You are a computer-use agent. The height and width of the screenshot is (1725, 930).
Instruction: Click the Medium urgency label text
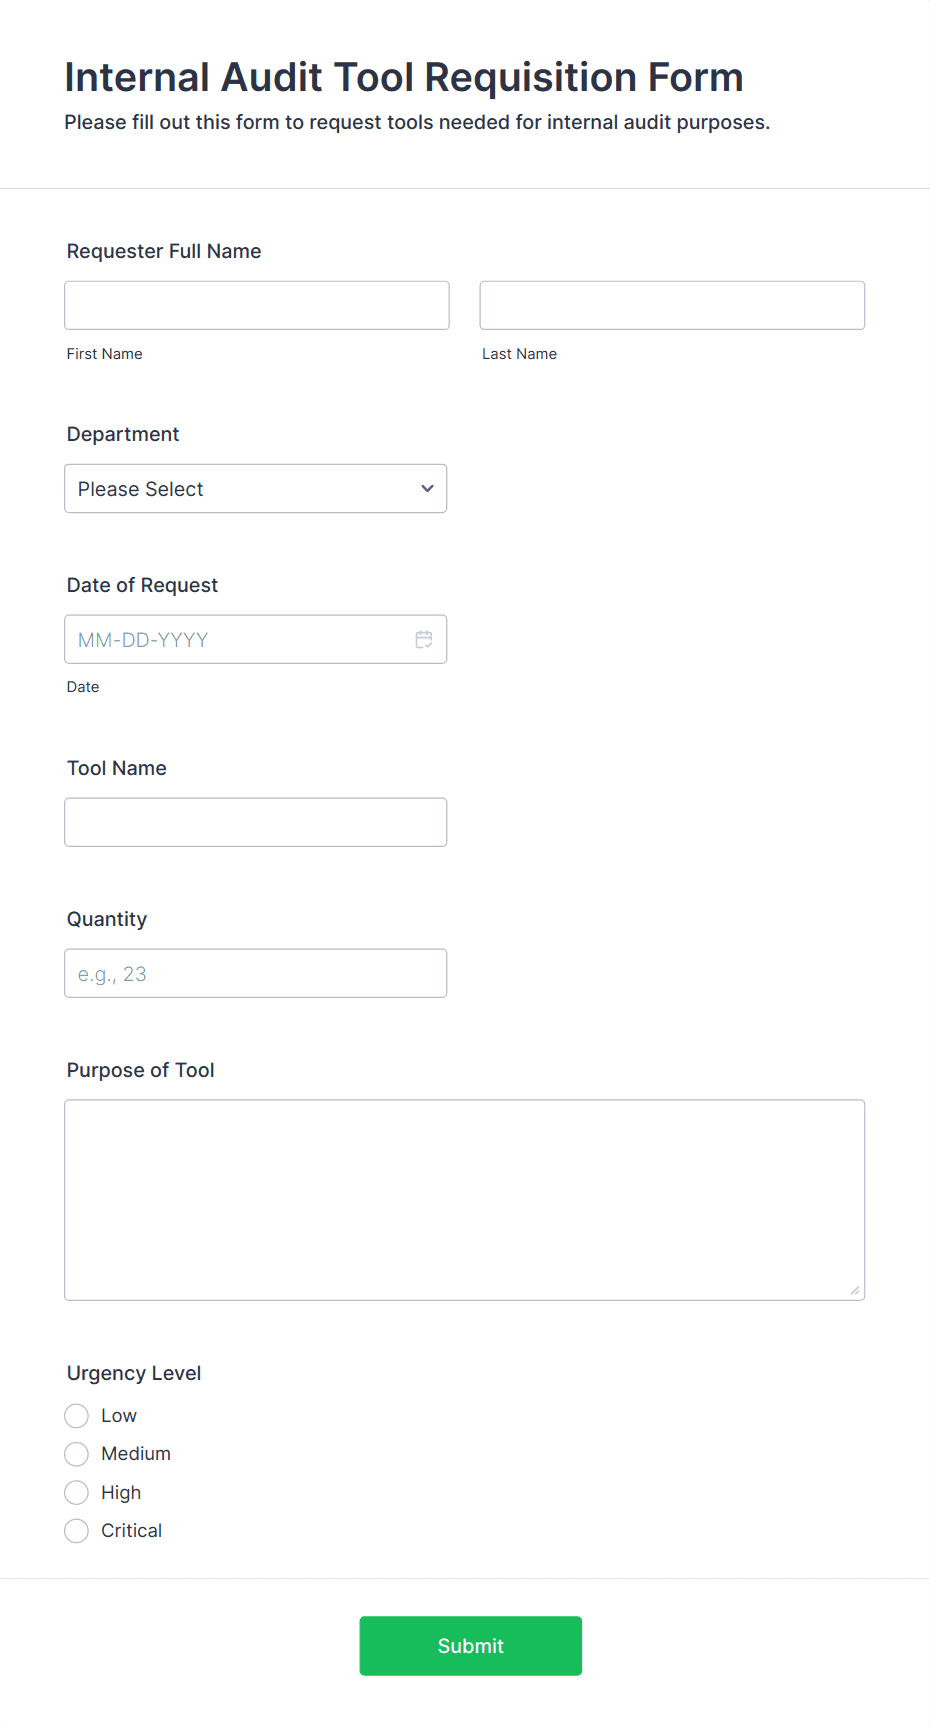(136, 1454)
